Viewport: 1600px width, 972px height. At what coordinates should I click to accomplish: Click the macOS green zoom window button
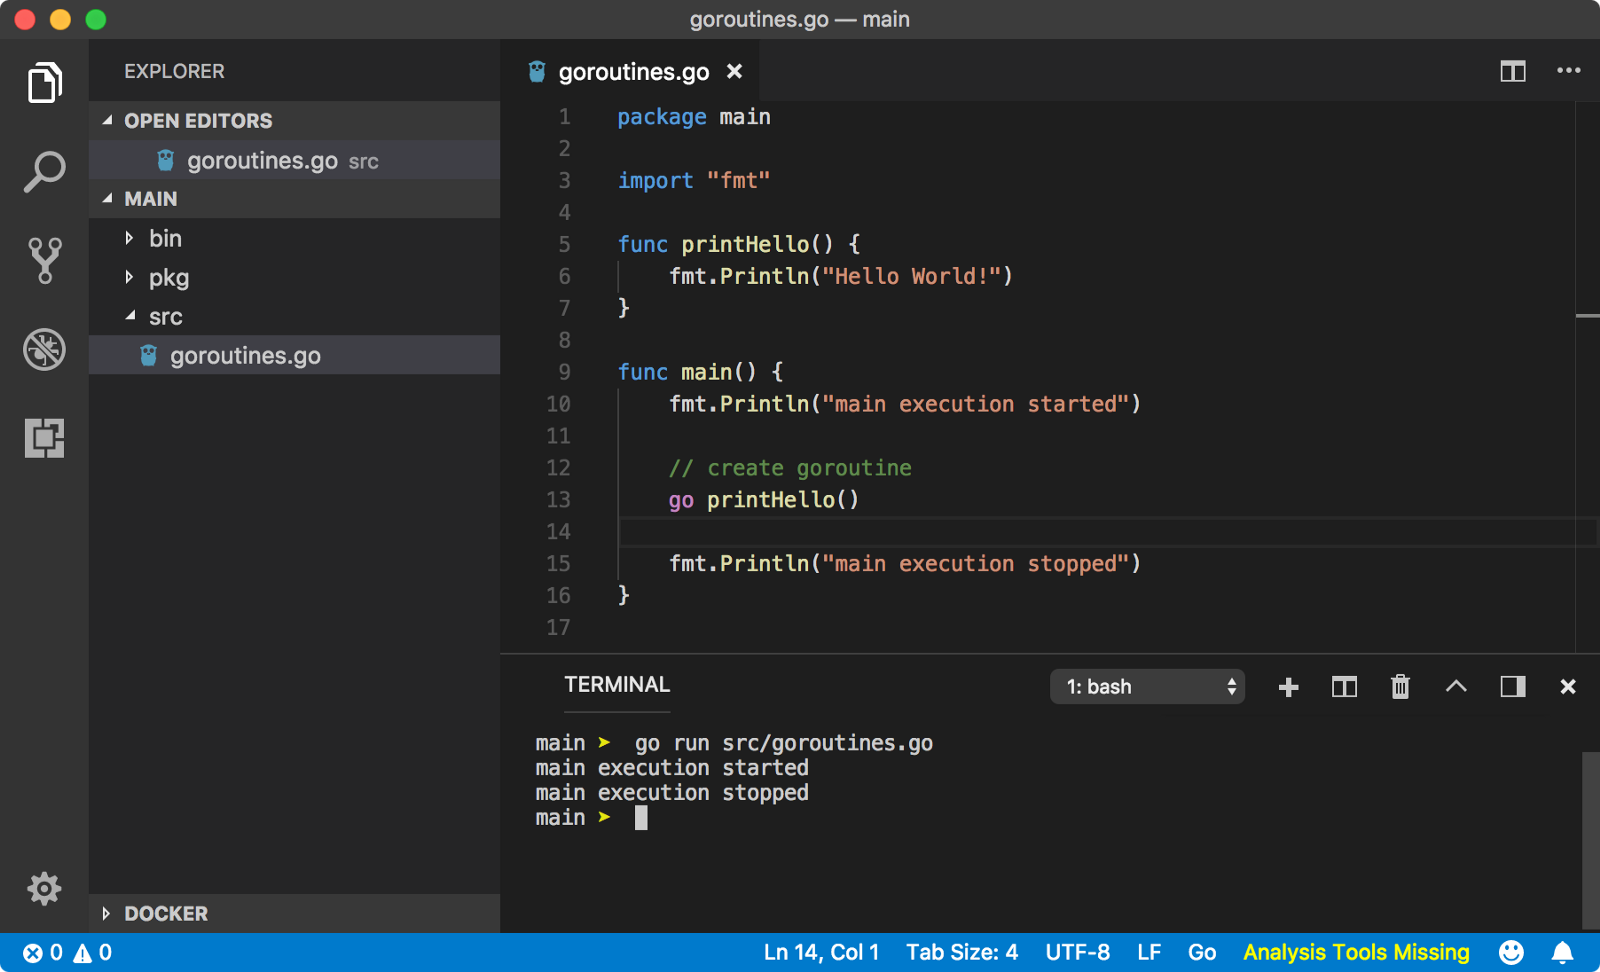pyautogui.click(x=96, y=19)
